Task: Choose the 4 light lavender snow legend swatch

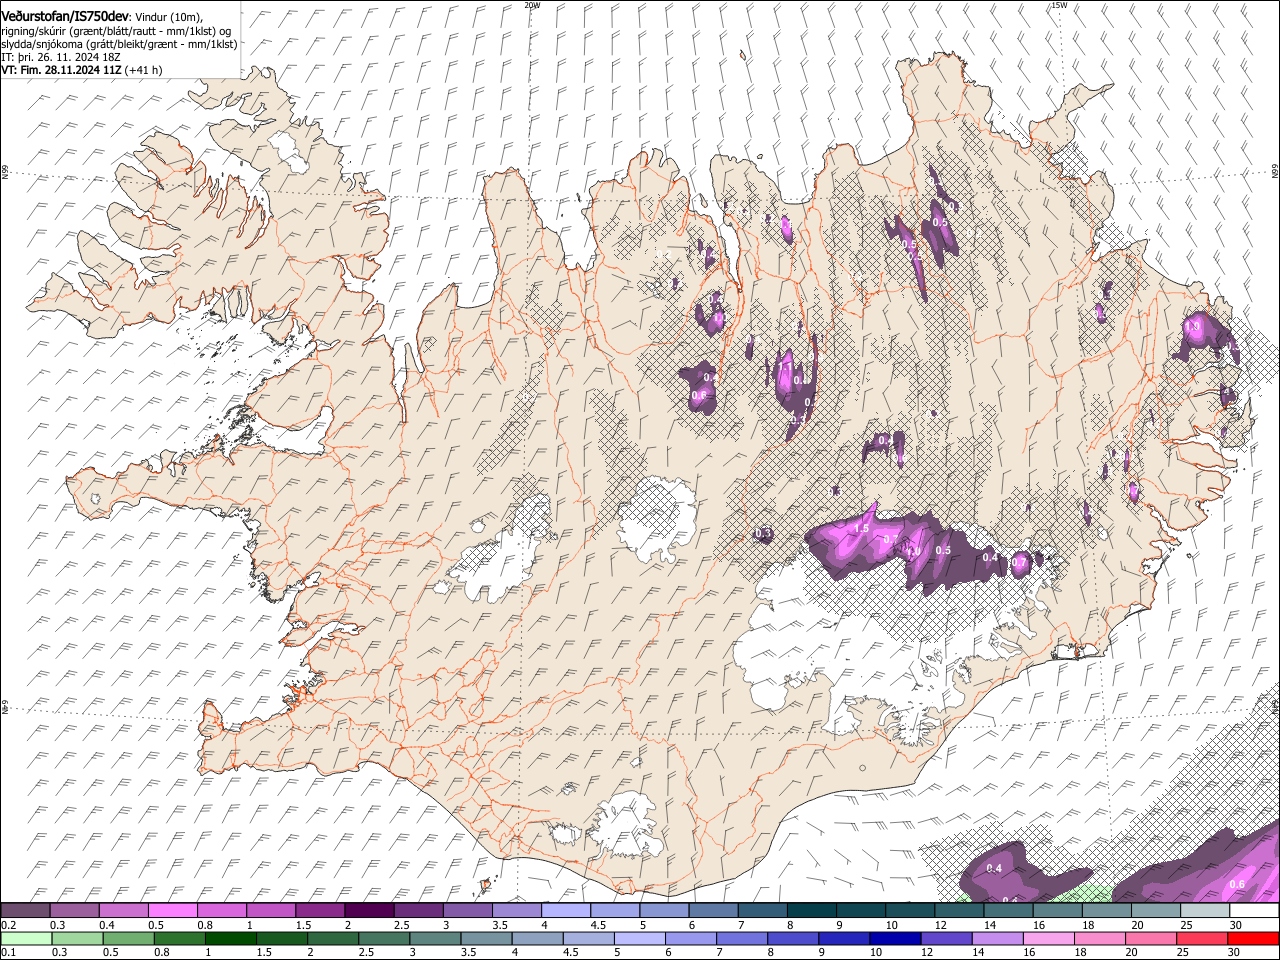Action: click(565, 911)
